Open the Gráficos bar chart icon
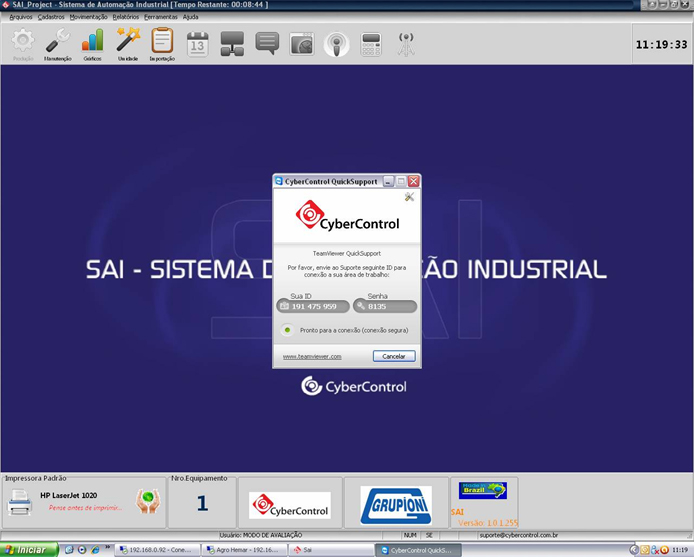694x557 pixels. pyautogui.click(x=92, y=42)
